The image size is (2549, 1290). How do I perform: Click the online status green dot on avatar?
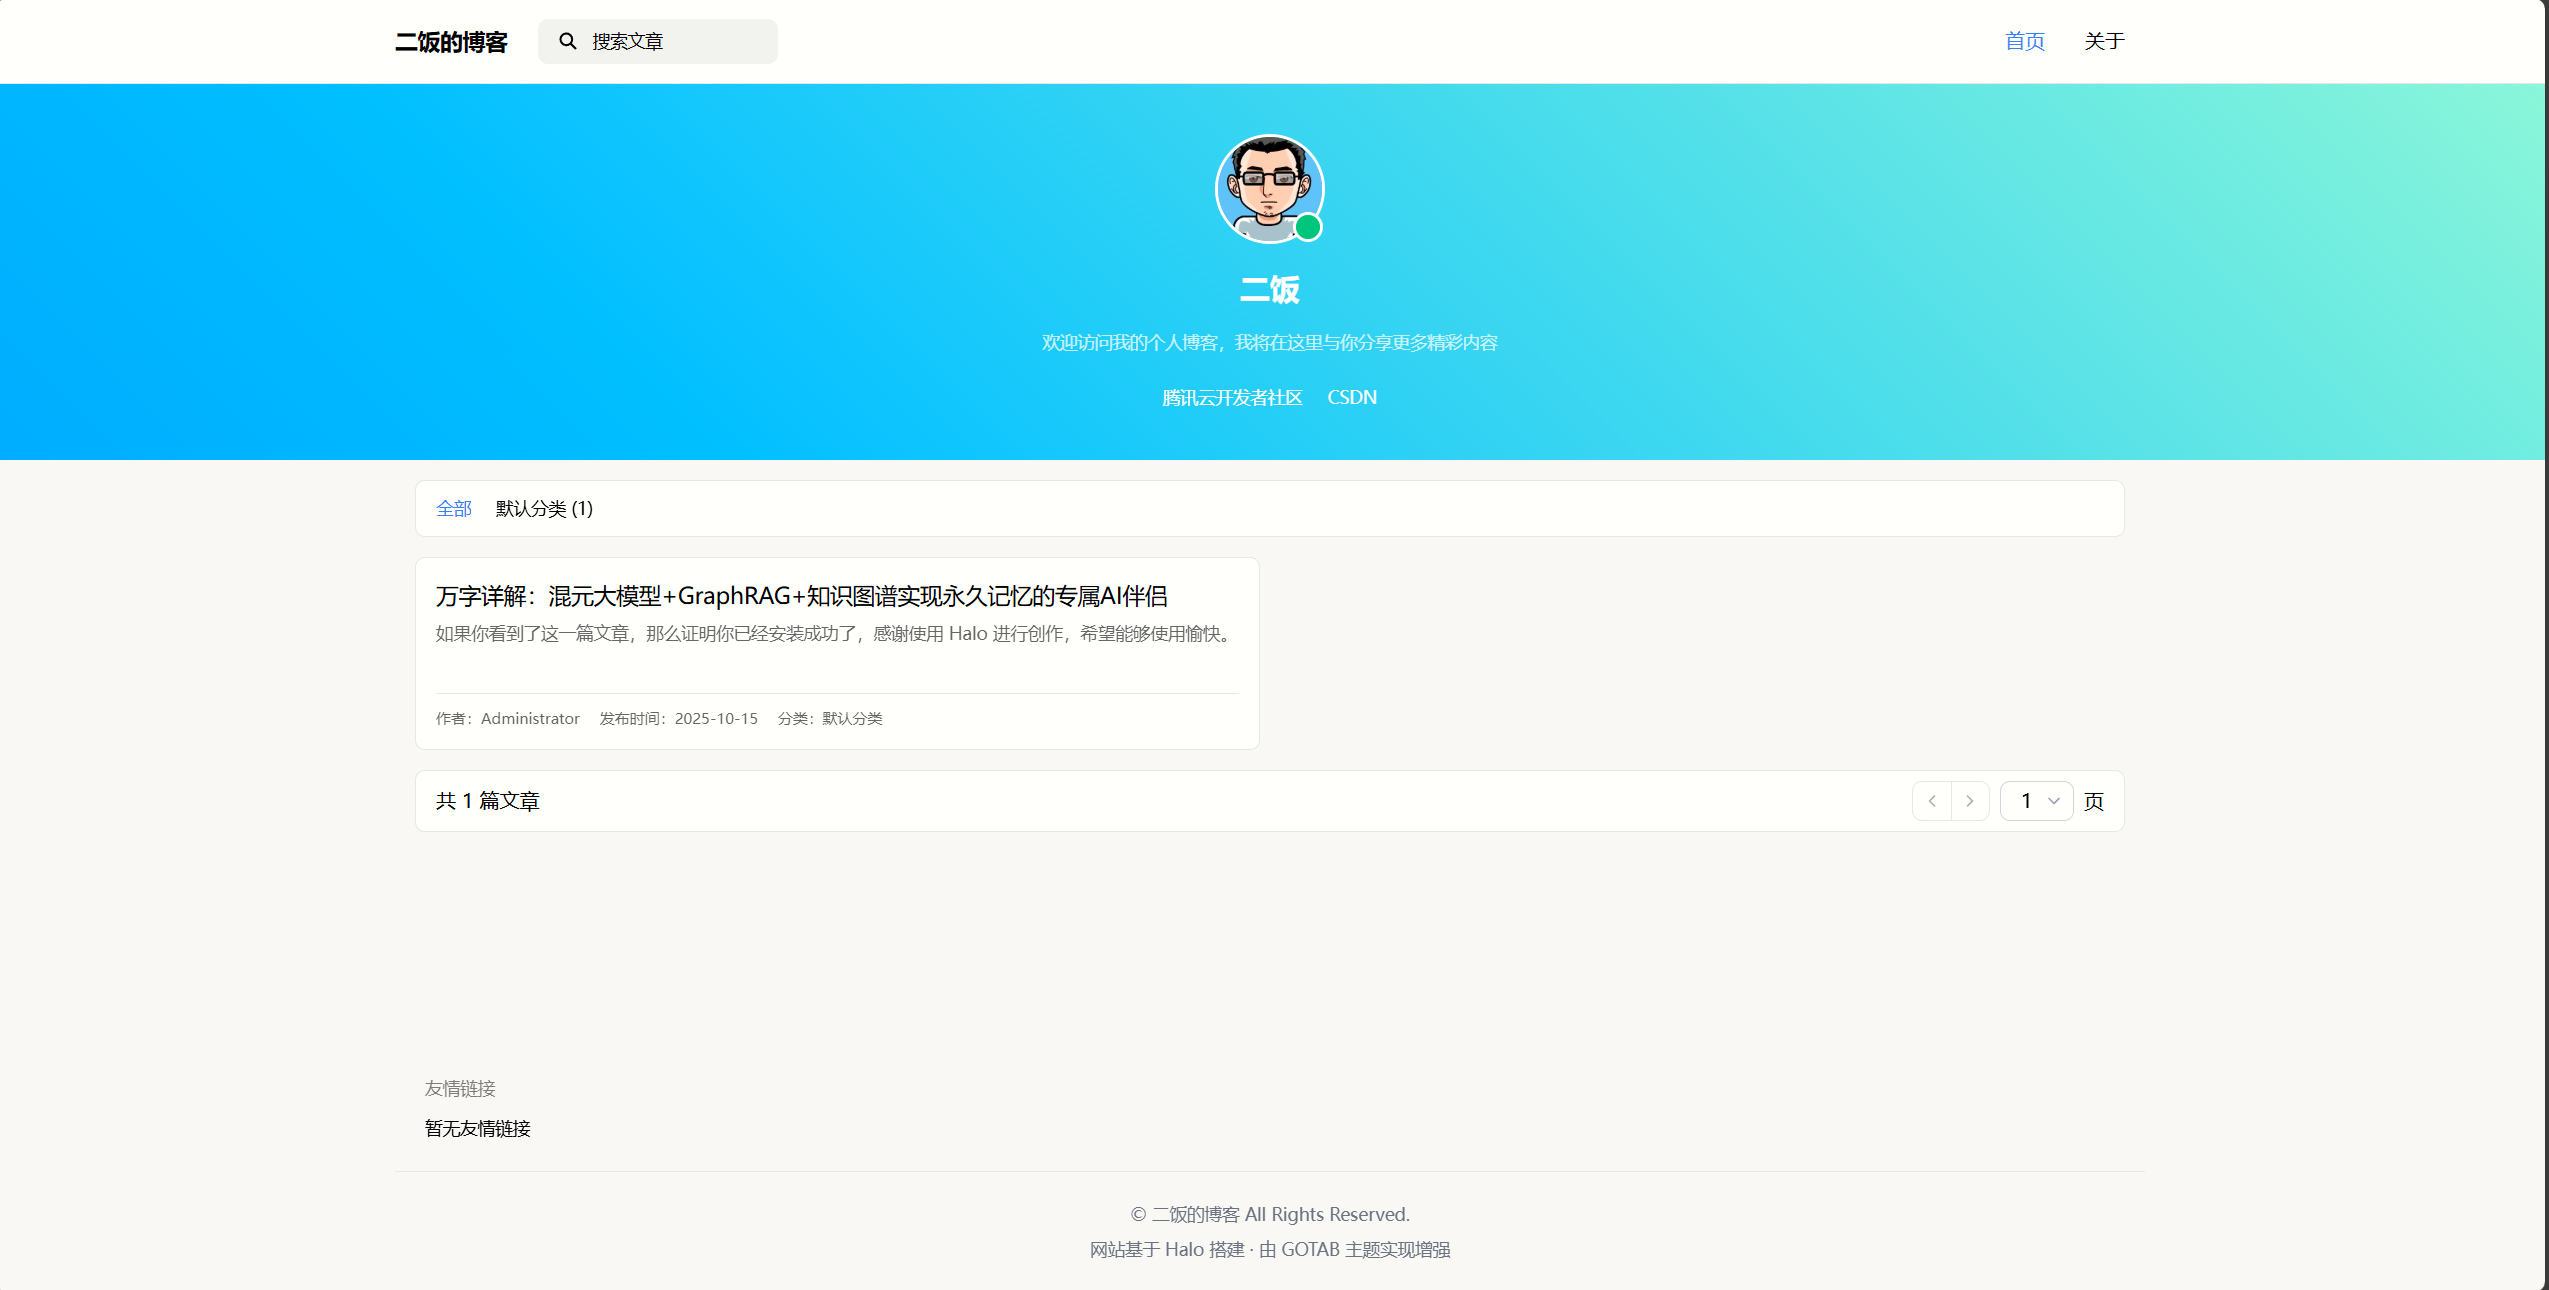[1310, 229]
